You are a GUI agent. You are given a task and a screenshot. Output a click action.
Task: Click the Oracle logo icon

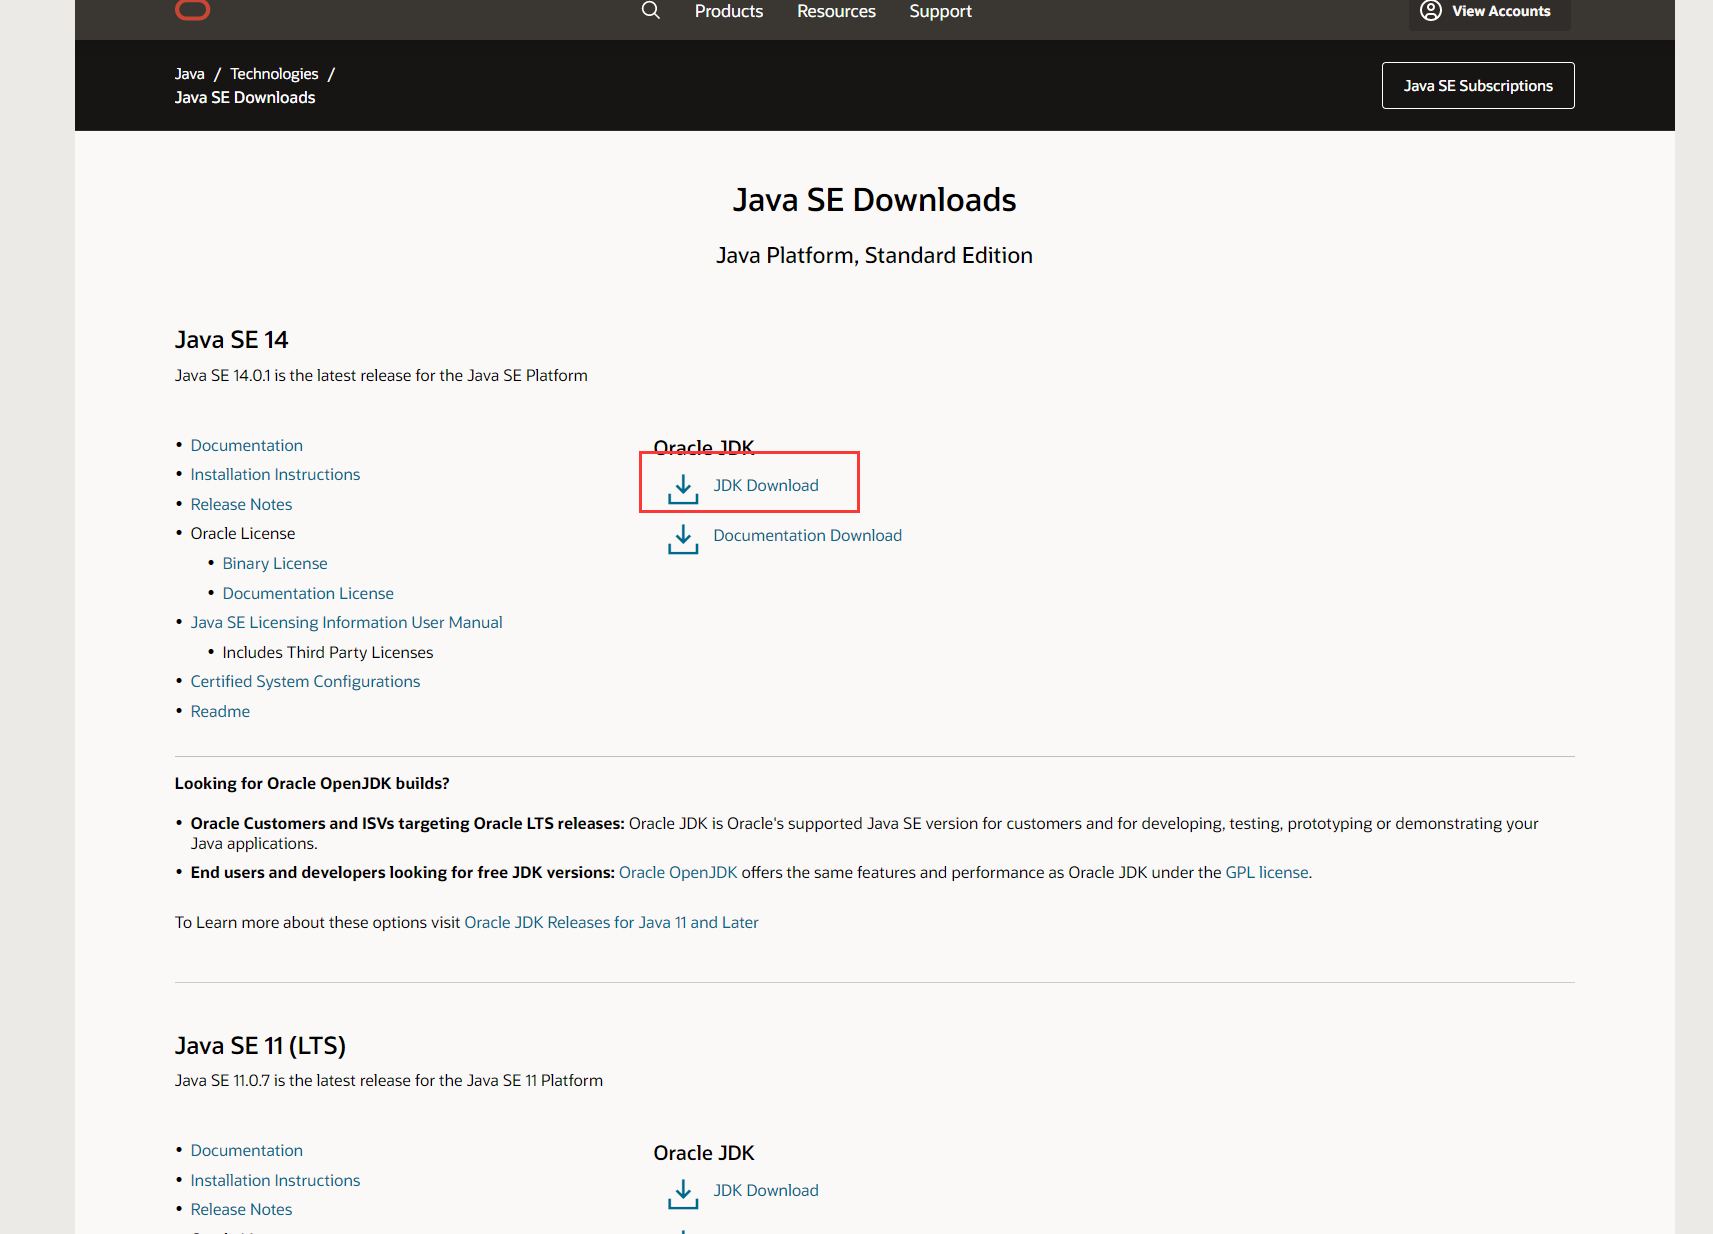click(192, 10)
